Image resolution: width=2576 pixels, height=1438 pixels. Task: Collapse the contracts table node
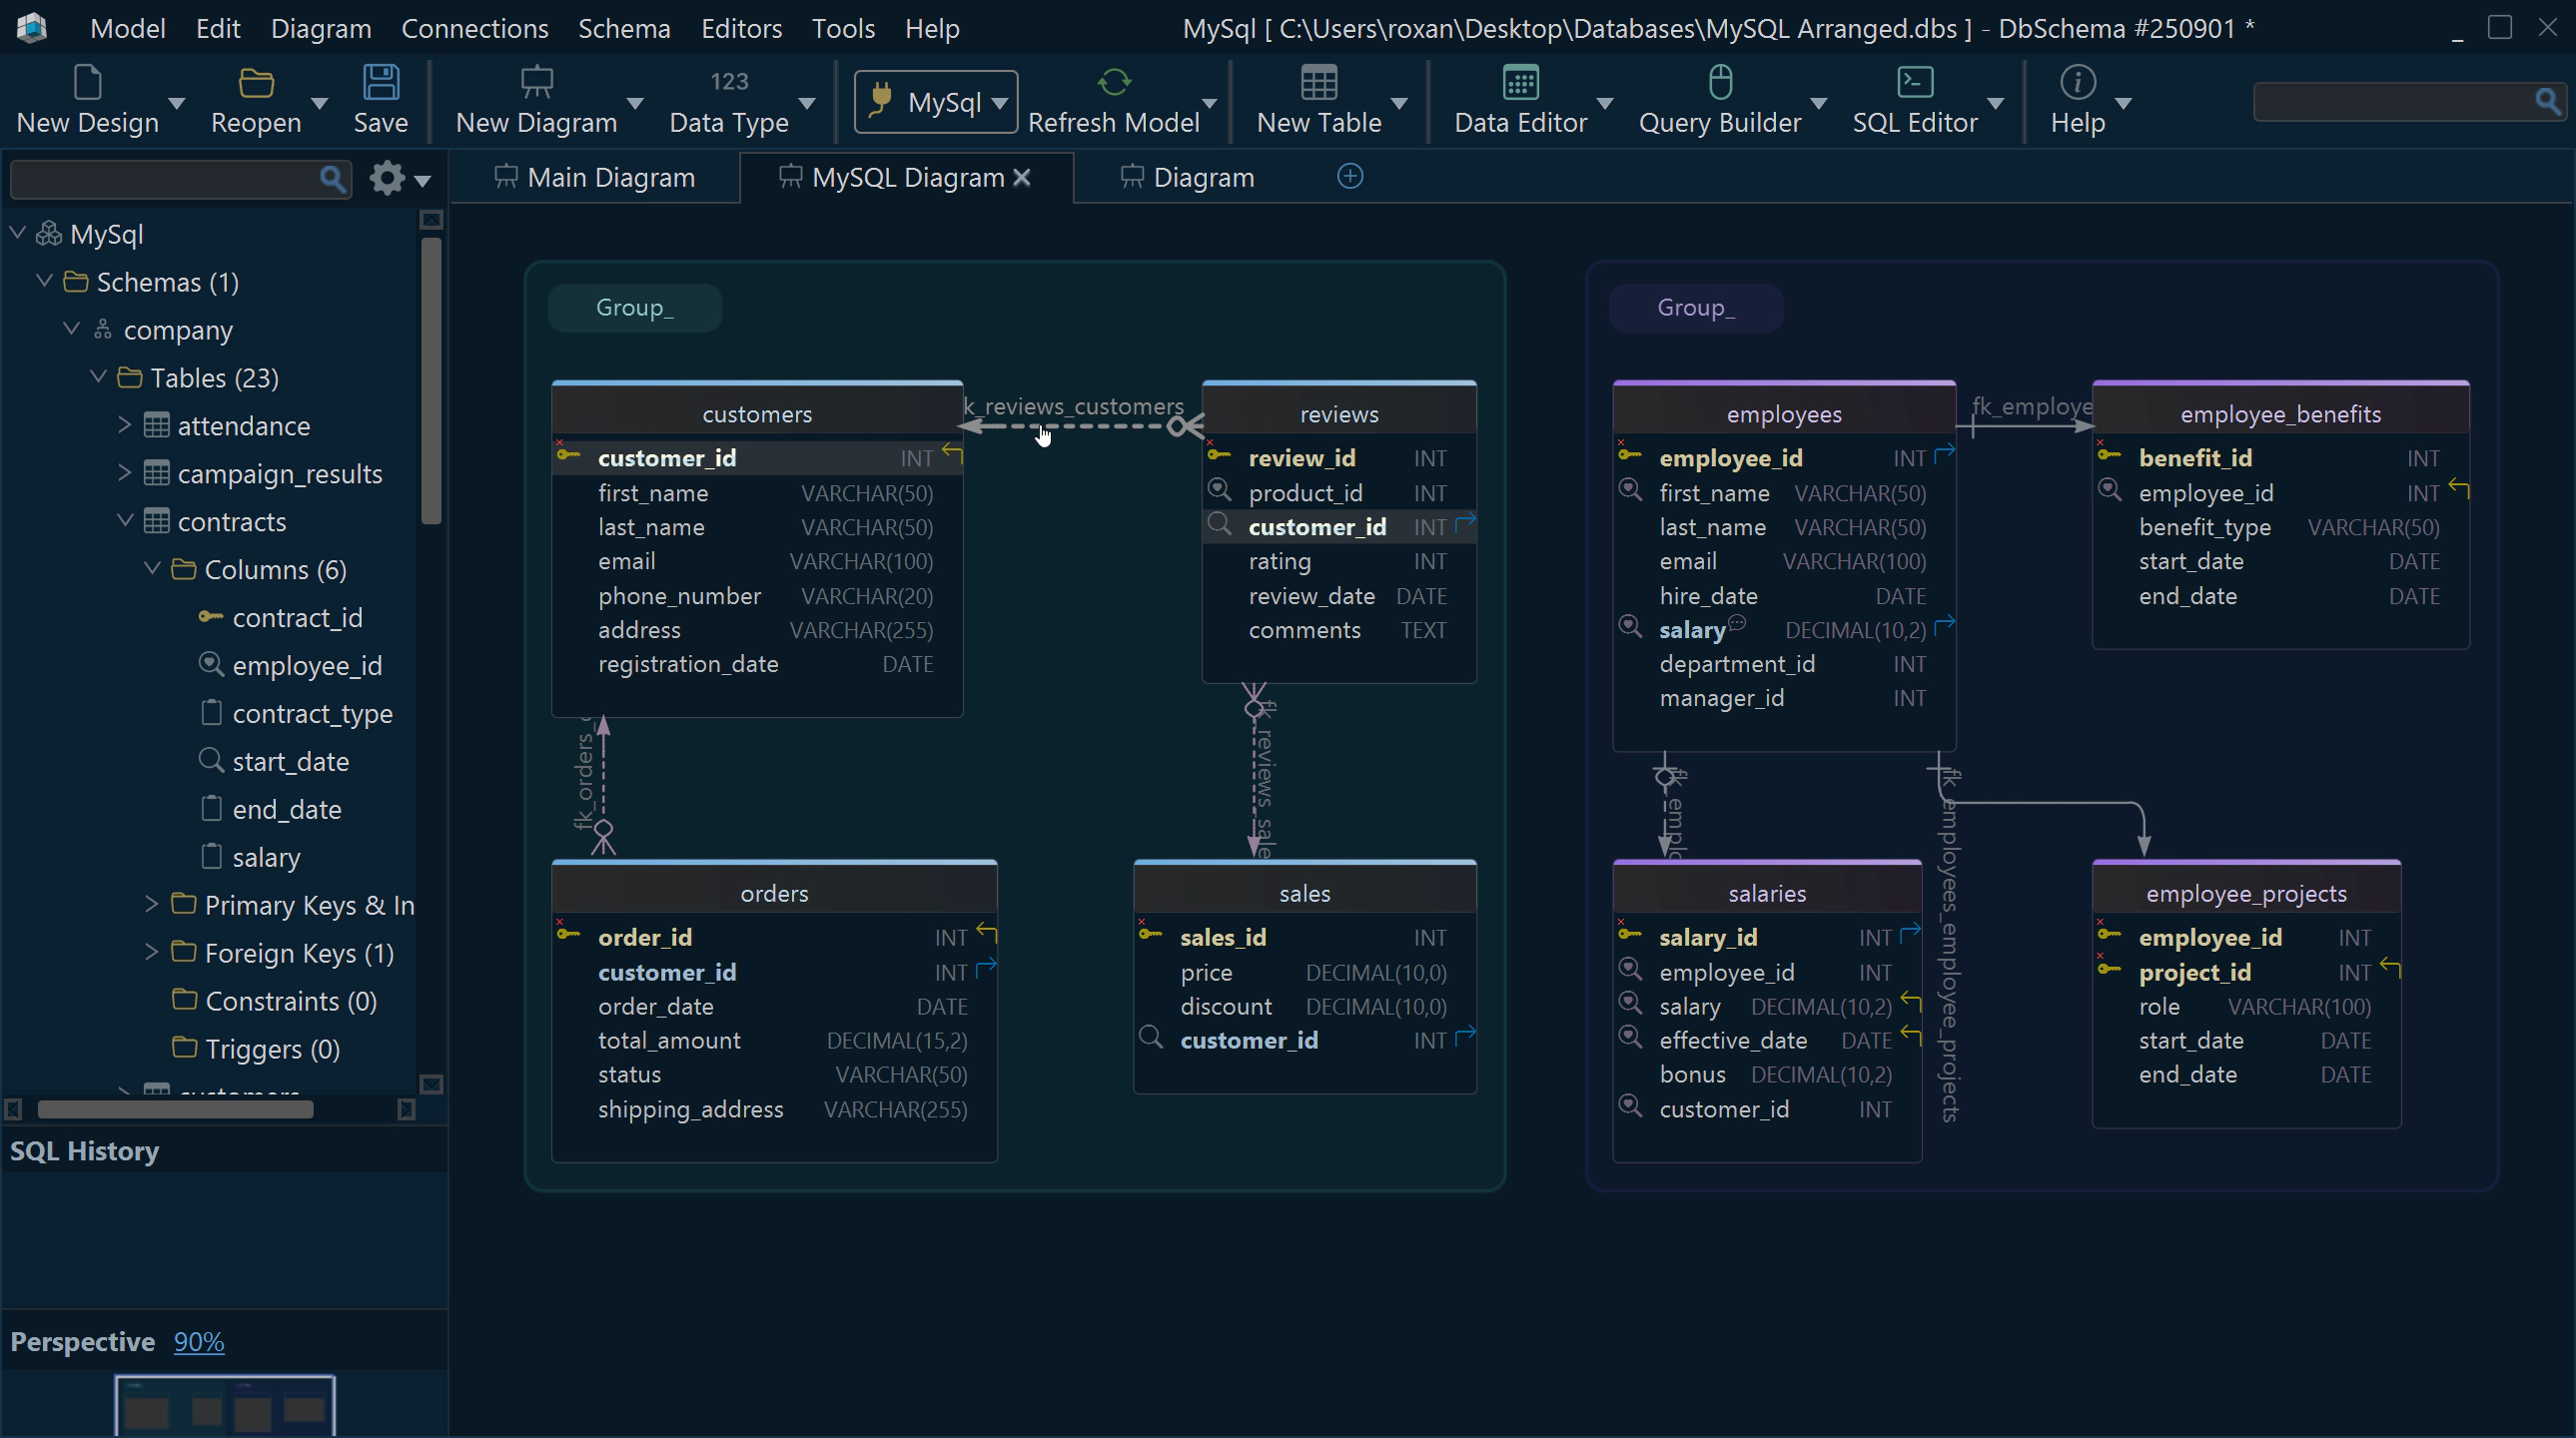[125, 521]
